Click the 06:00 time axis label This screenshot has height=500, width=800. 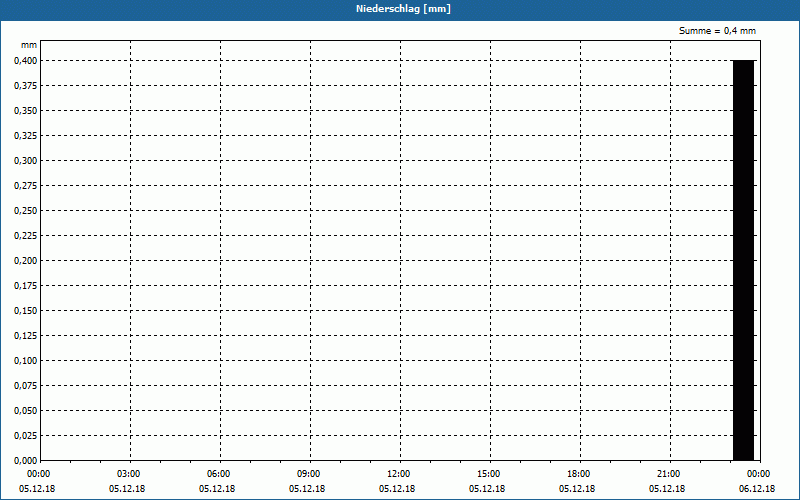(218, 474)
